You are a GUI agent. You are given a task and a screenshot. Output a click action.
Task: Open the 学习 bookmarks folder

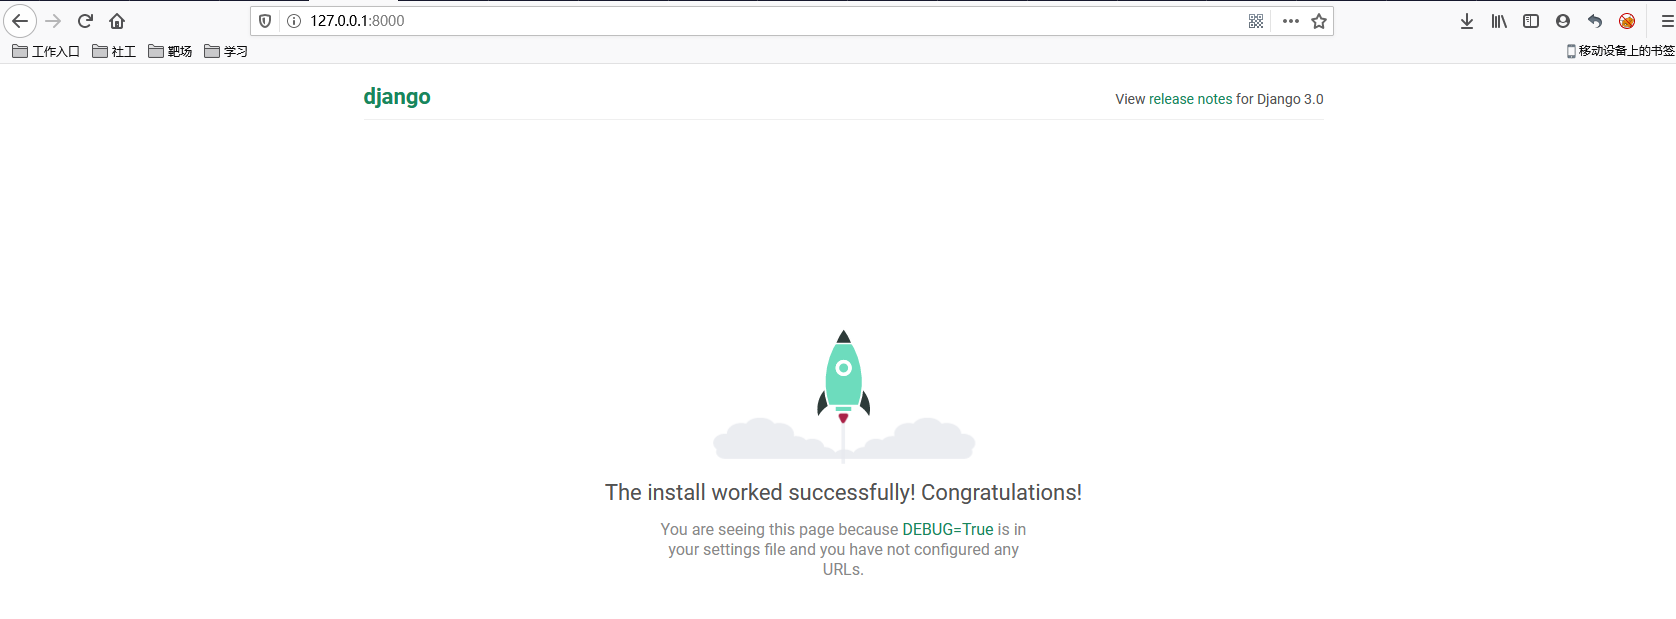click(x=226, y=51)
